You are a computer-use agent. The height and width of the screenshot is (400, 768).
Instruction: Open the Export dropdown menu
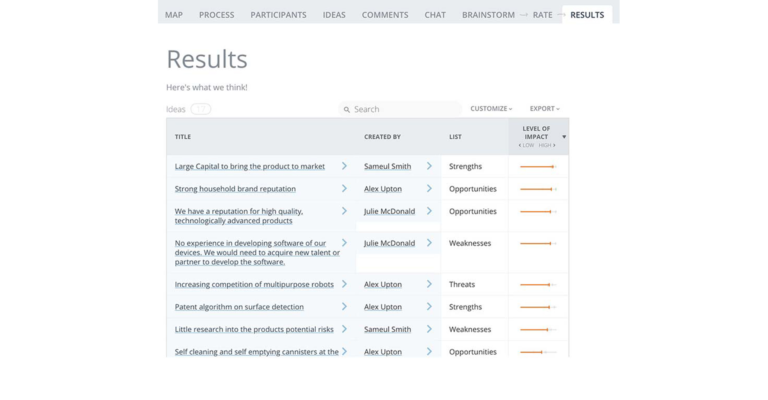click(544, 109)
